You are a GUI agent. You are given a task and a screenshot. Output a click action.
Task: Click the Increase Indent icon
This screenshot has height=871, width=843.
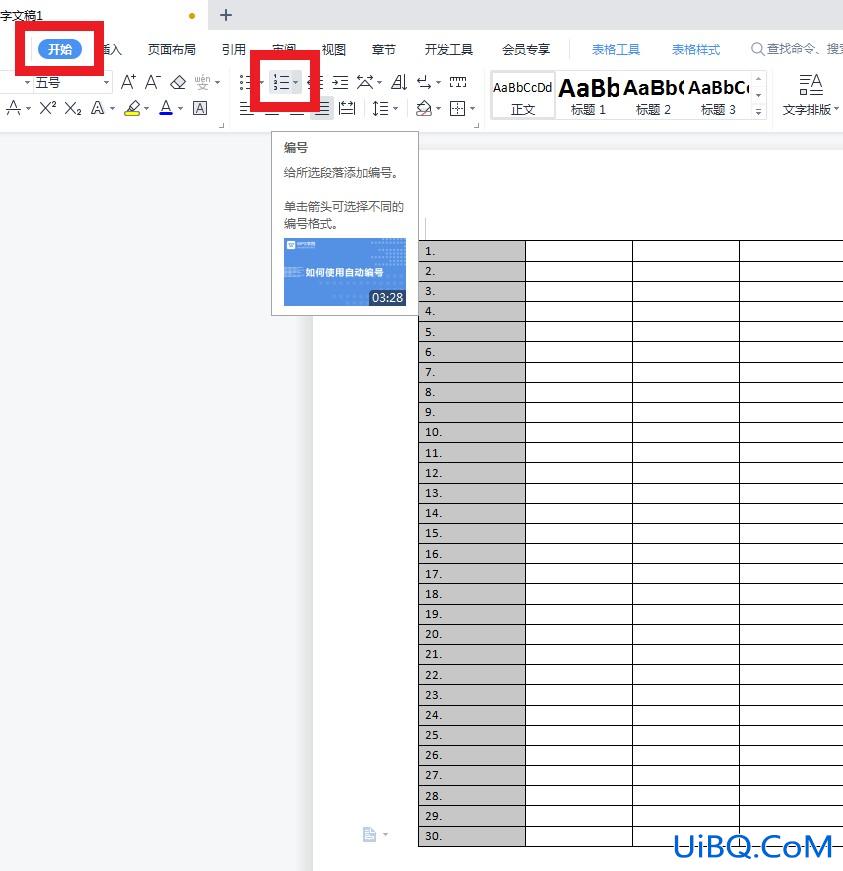pyautogui.click(x=340, y=83)
